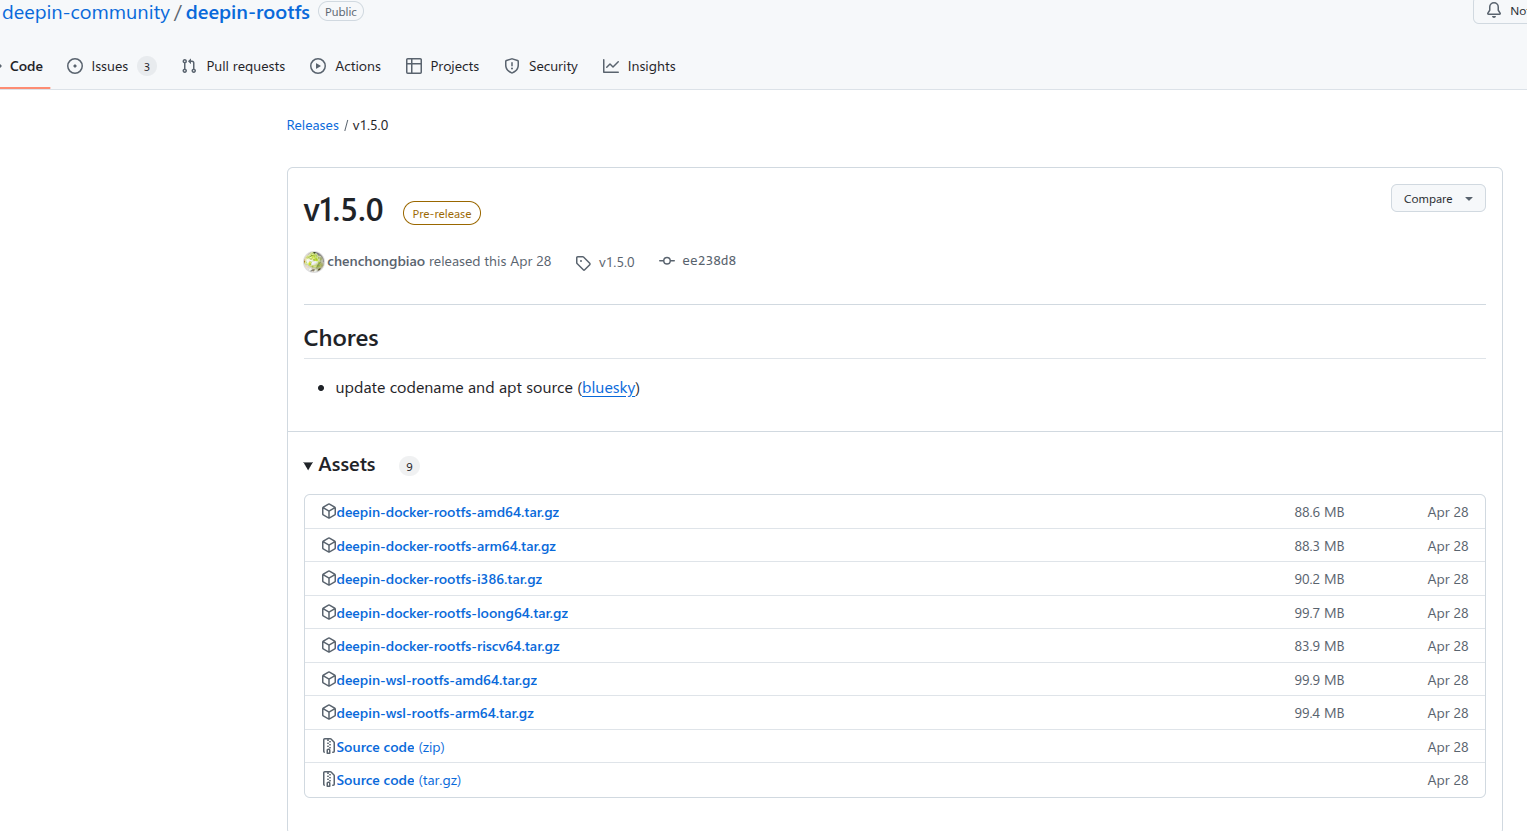This screenshot has width=1527, height=831.
Task: Click the Pre-release badge
Action: [x=442, y=213]
